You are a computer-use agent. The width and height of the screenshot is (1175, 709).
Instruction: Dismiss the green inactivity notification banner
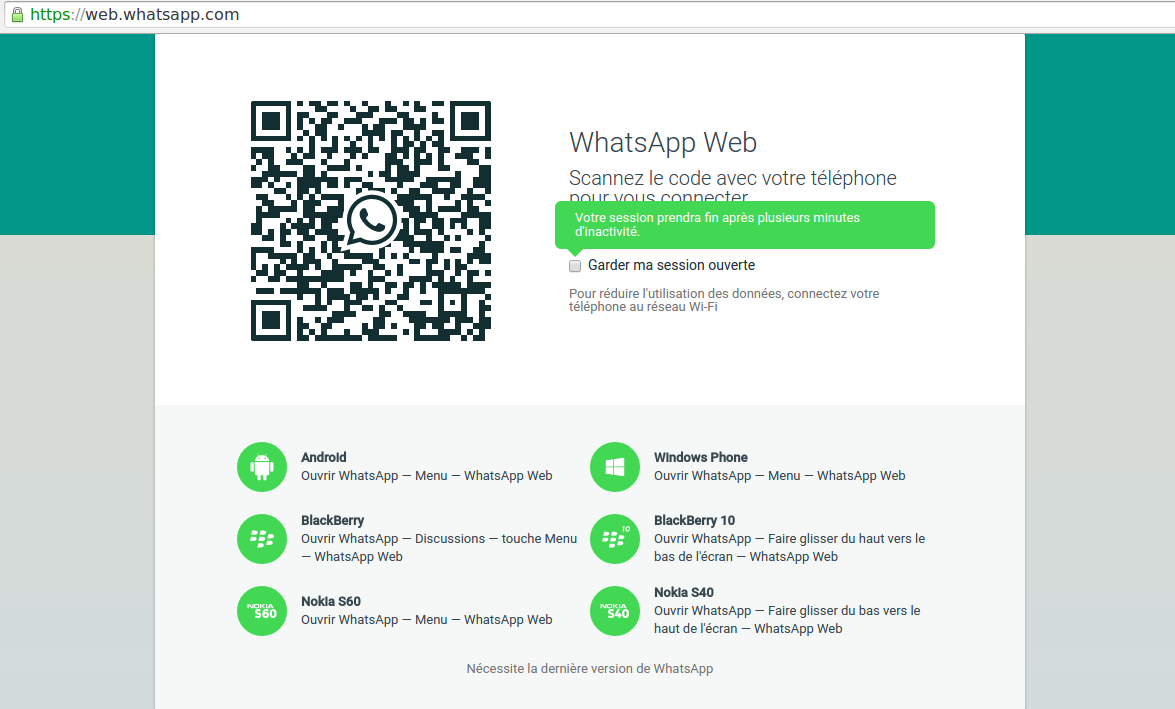click(x=744, y=225)
